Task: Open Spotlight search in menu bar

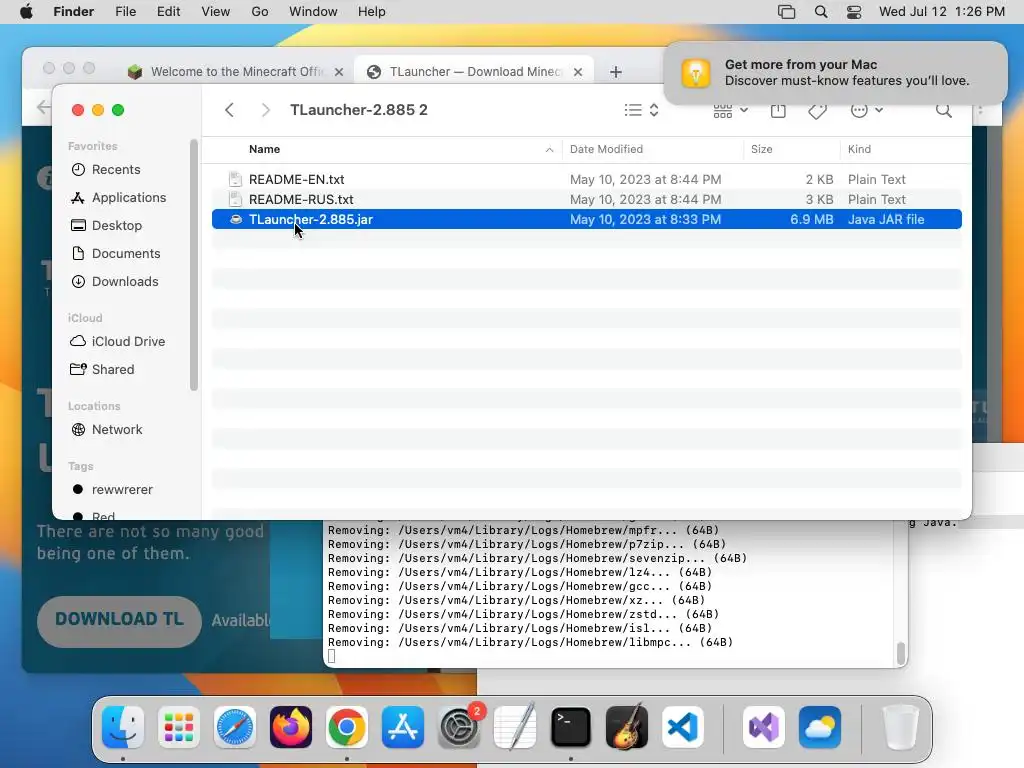Action: [x=821, y=12]
